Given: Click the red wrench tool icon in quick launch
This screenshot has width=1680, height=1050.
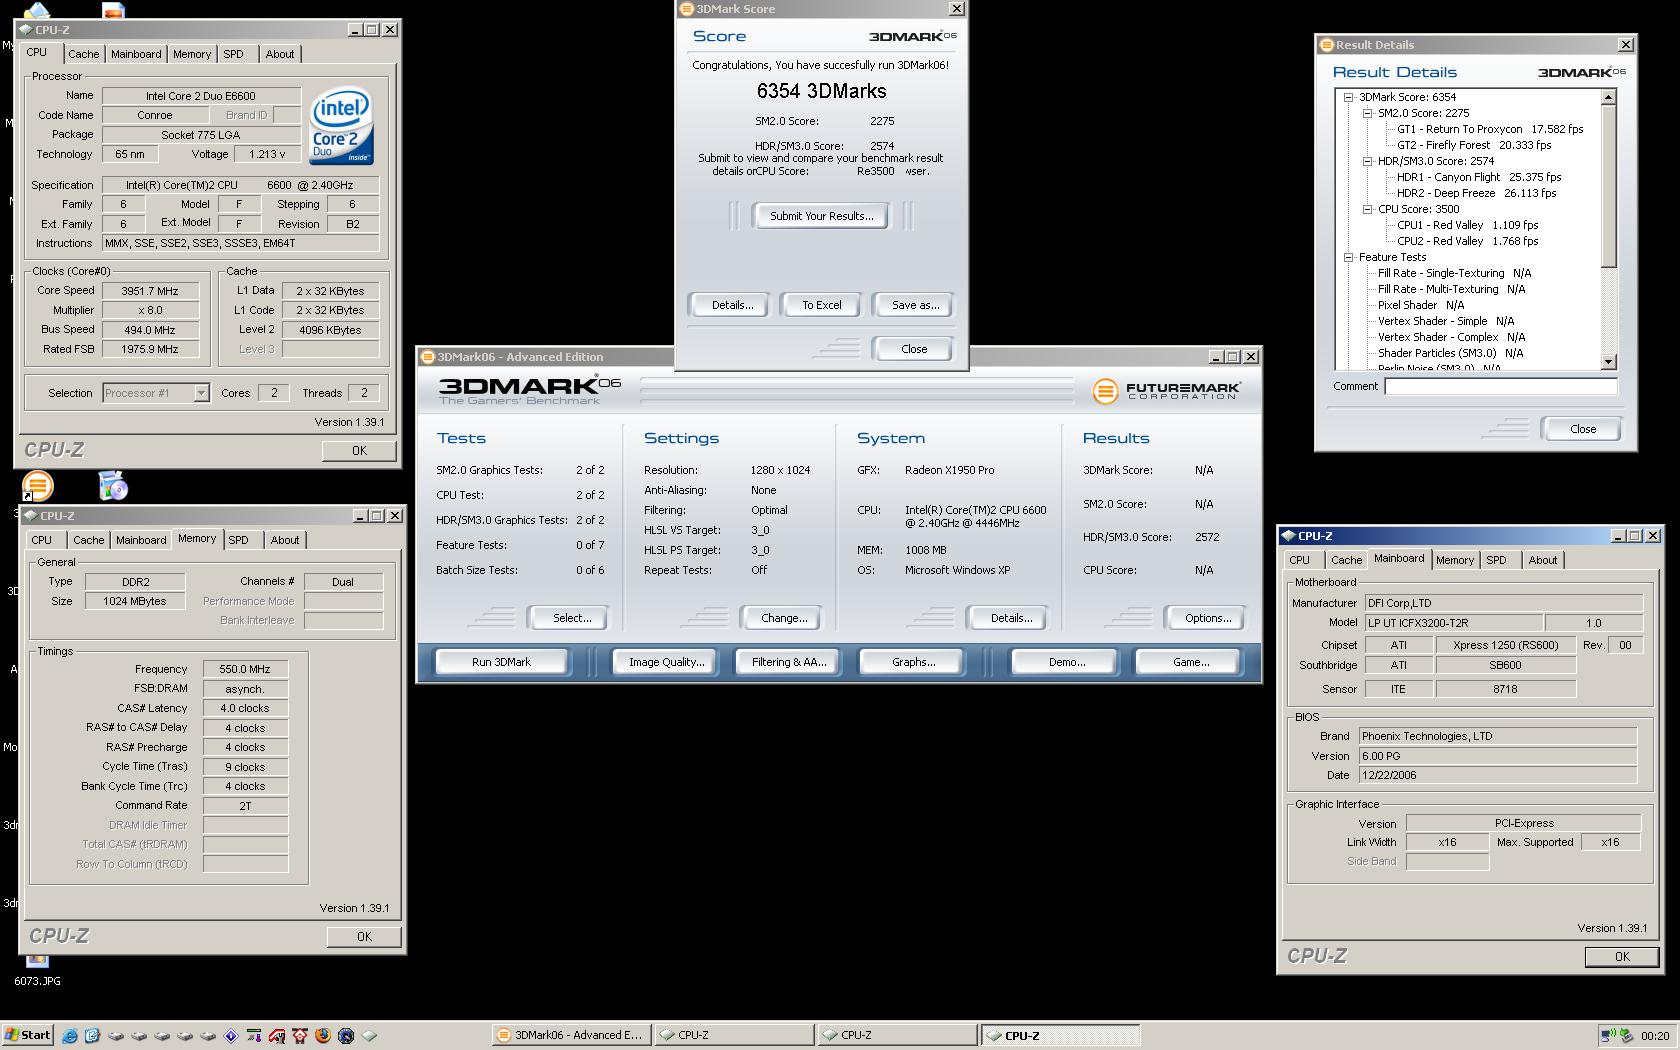Looking at the screenshot, I should click(x=277, y=1036).
